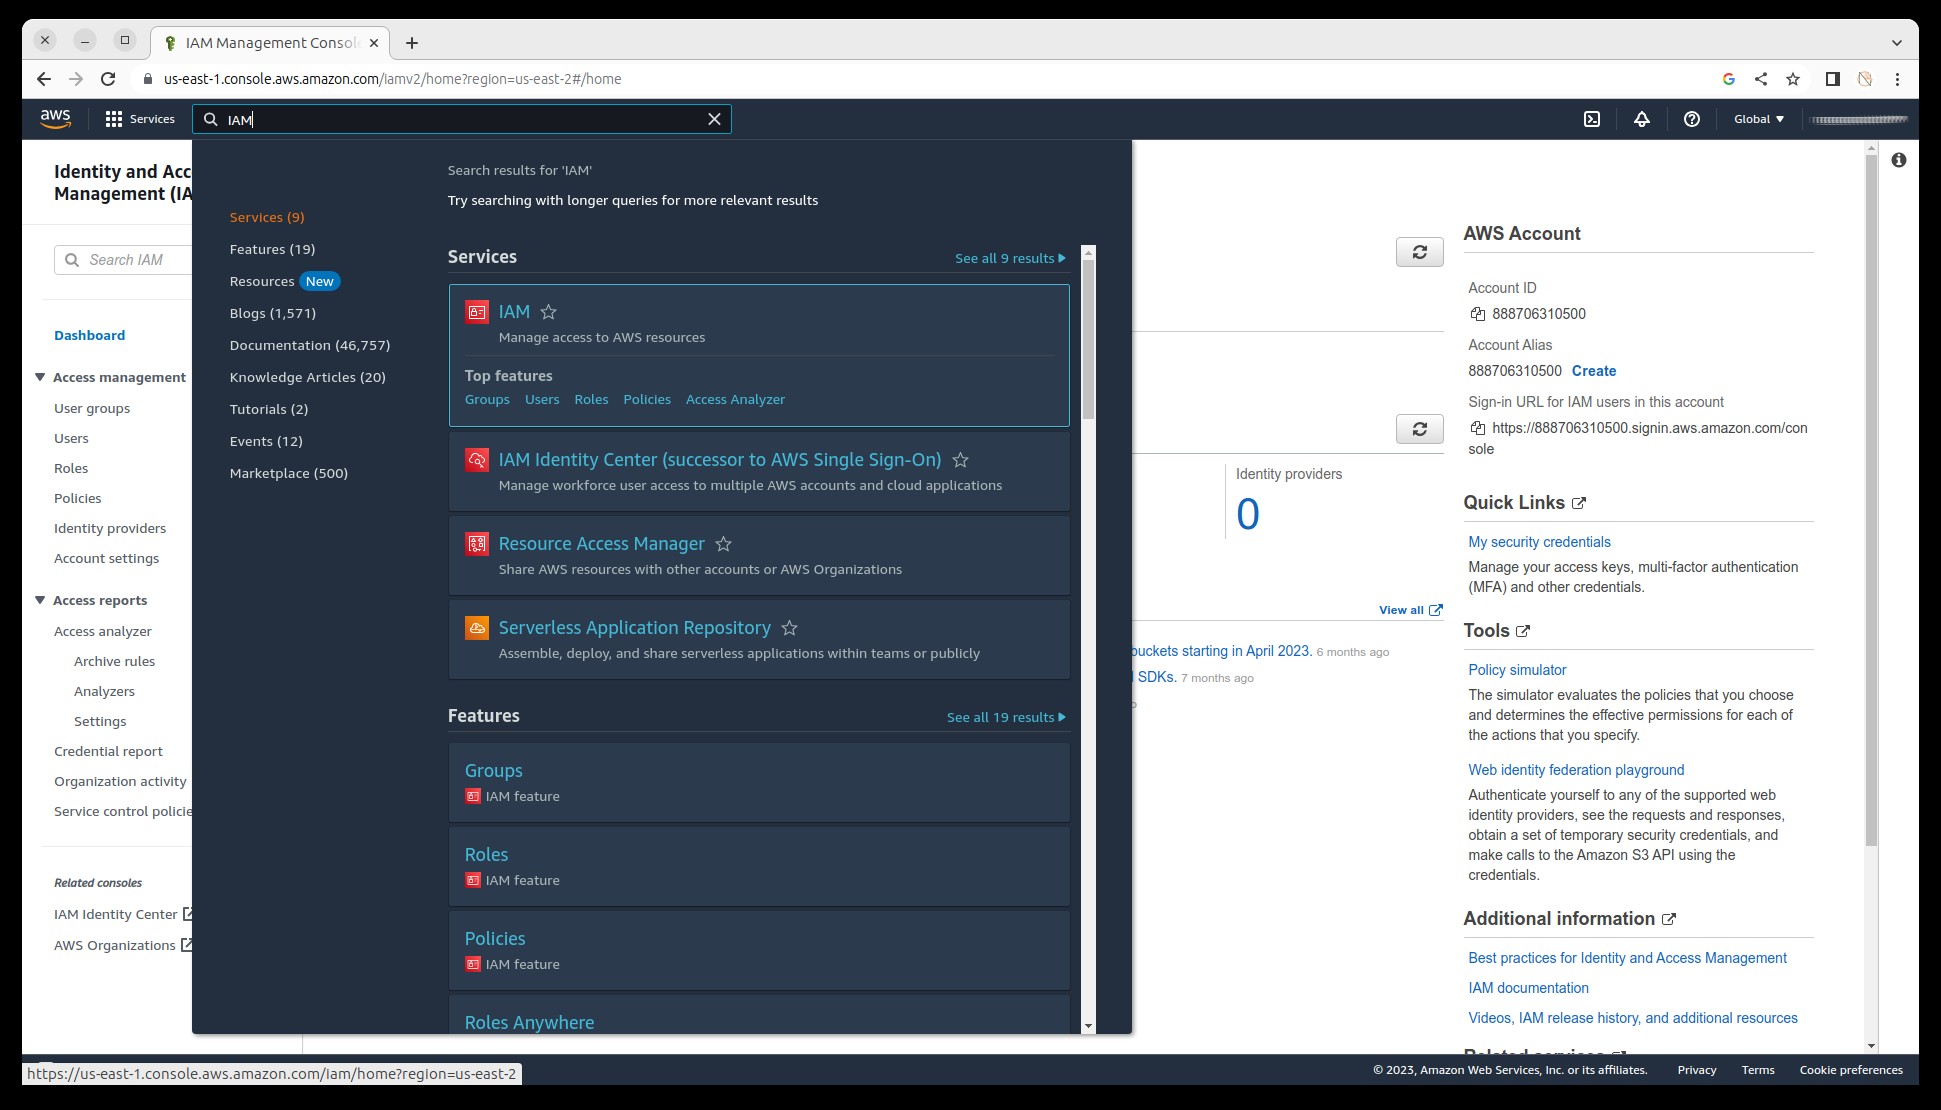Open the page info icon

click(1898, 160)
